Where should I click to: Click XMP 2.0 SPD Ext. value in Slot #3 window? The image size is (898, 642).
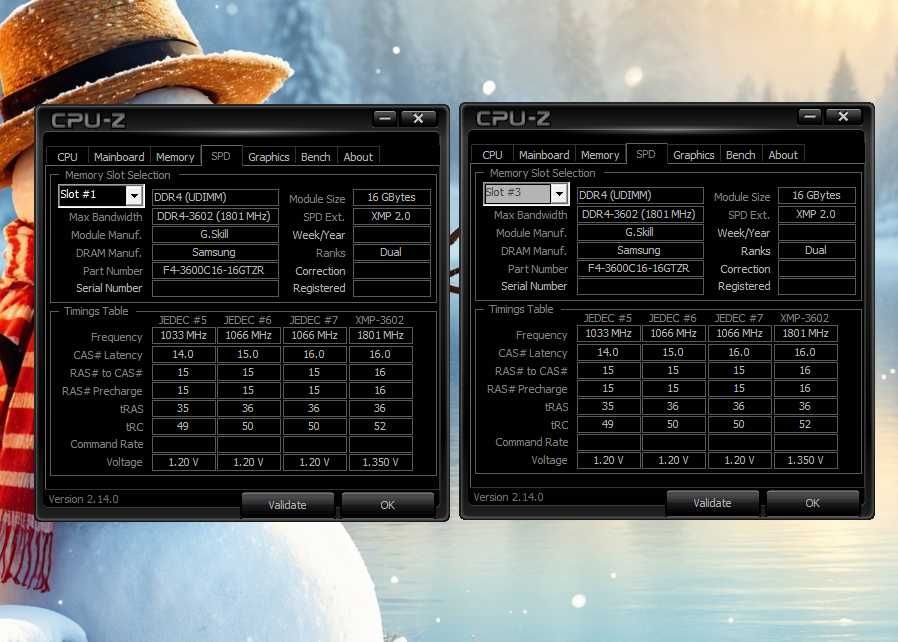click(817, 214)
